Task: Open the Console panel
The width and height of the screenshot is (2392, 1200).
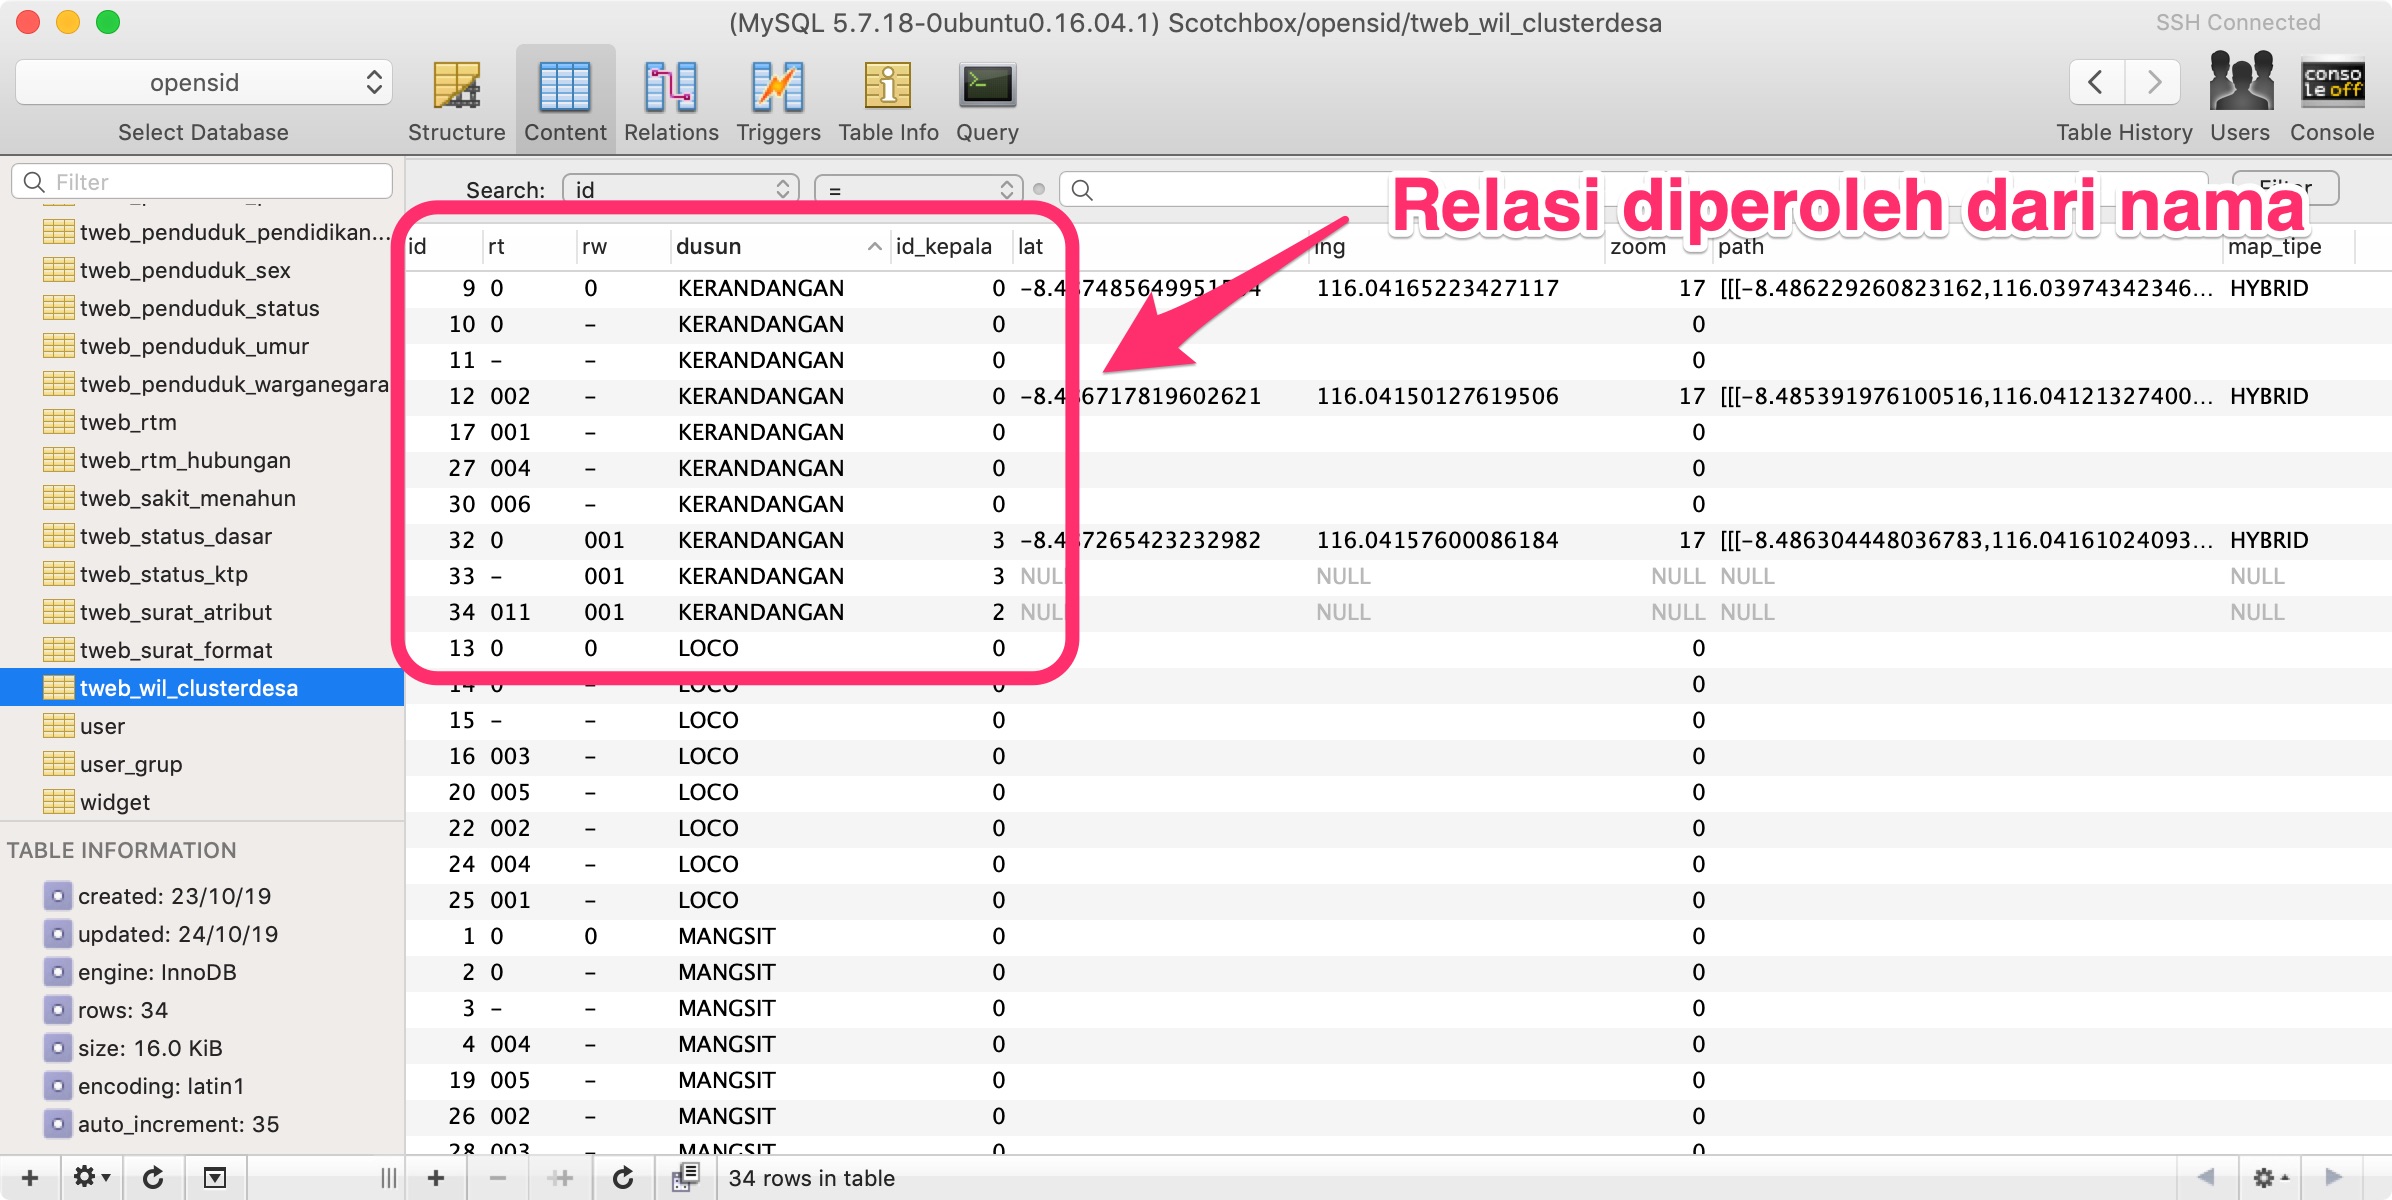Action: click(x=2331, y=97)
